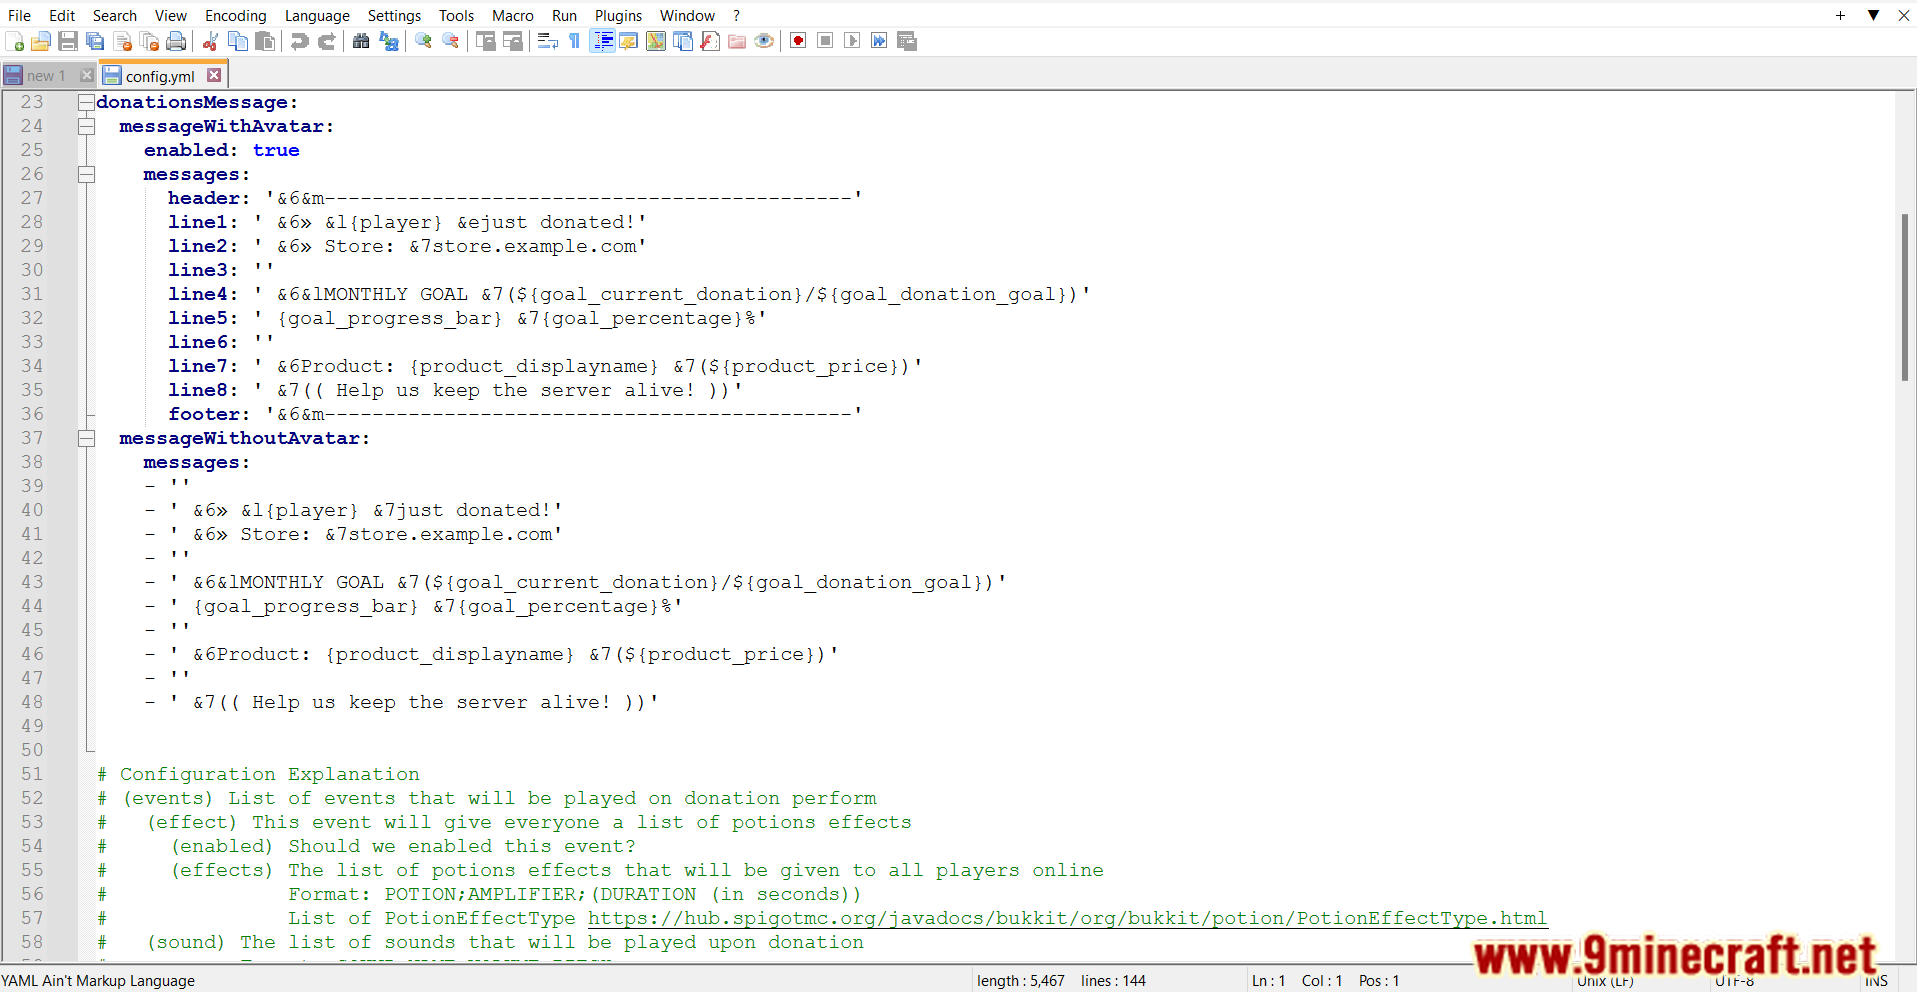Place the cursor on 'enabled: true' line
Viewport: 1917px width, 992px height.
click(x=221, y=150)
